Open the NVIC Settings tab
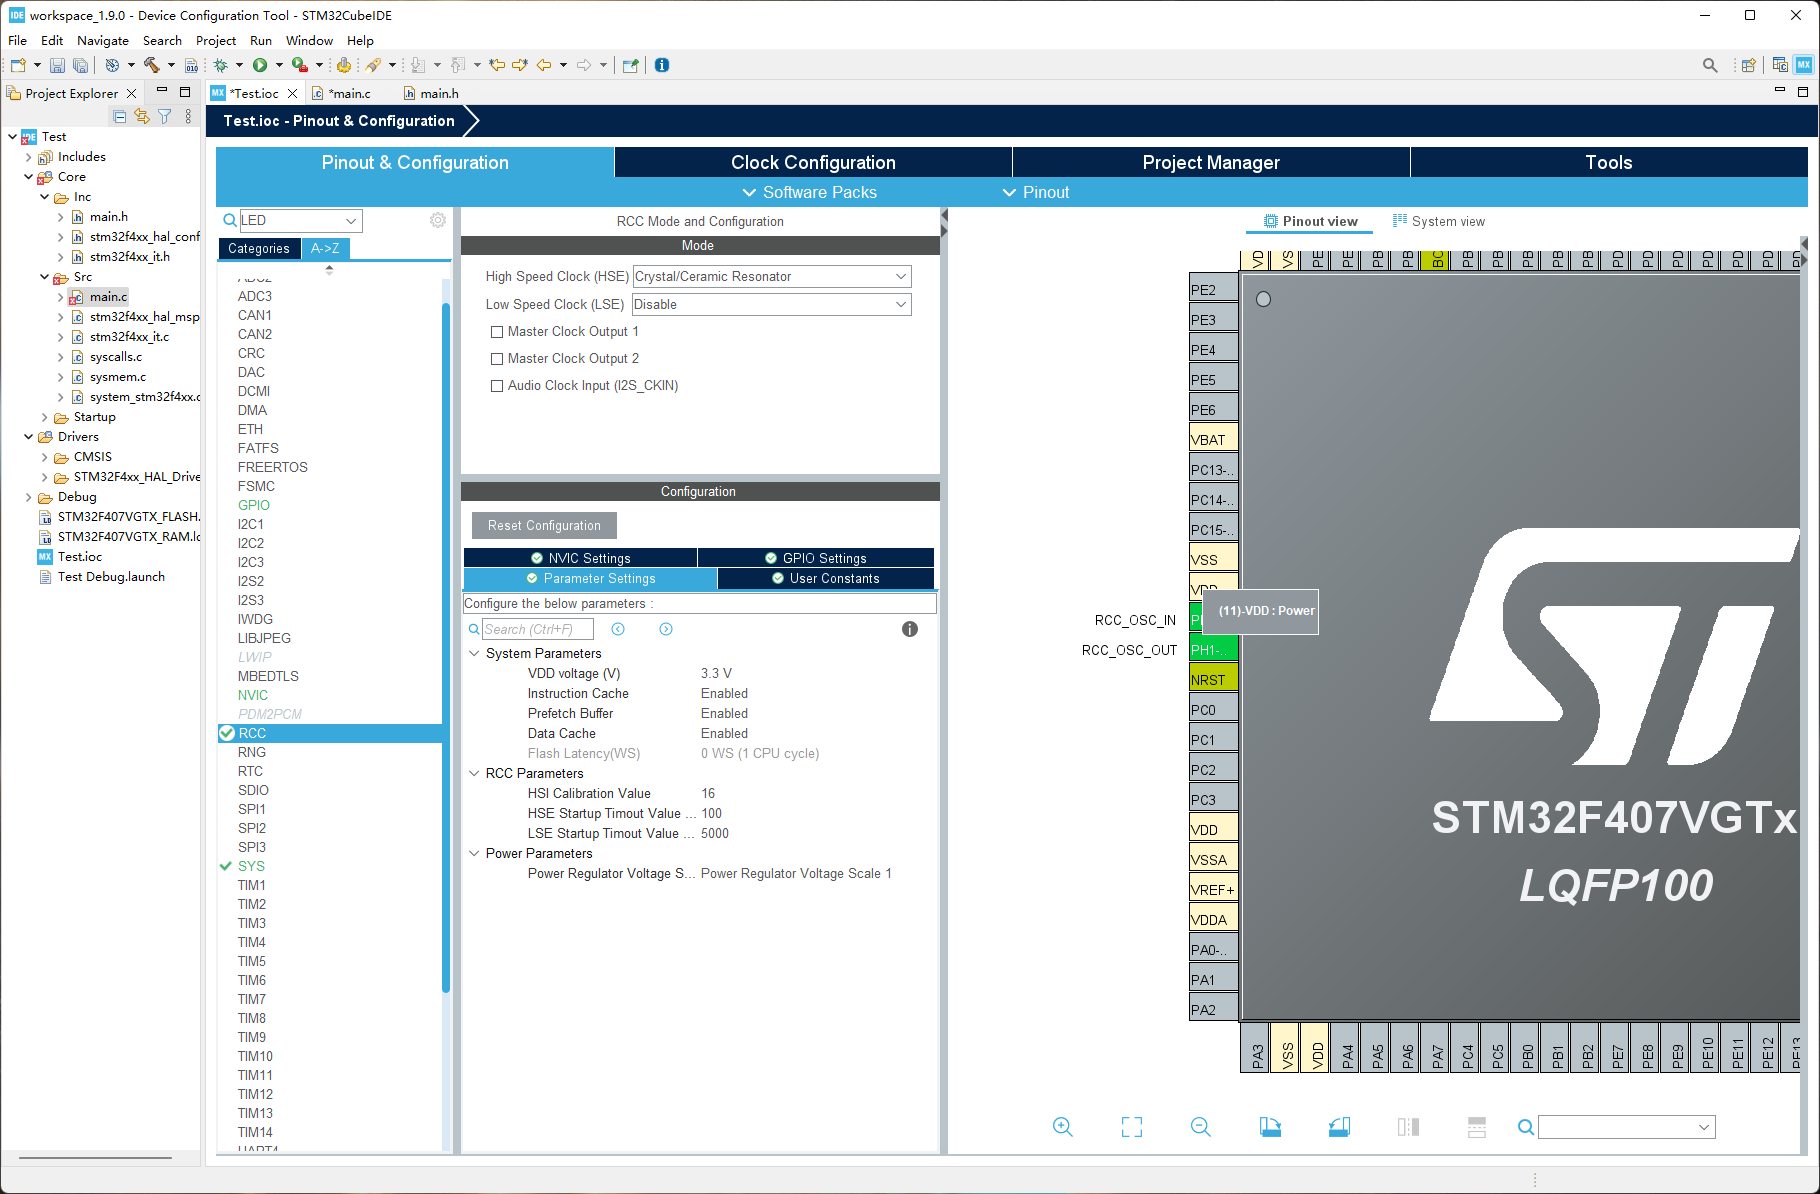 click(580, 558)
